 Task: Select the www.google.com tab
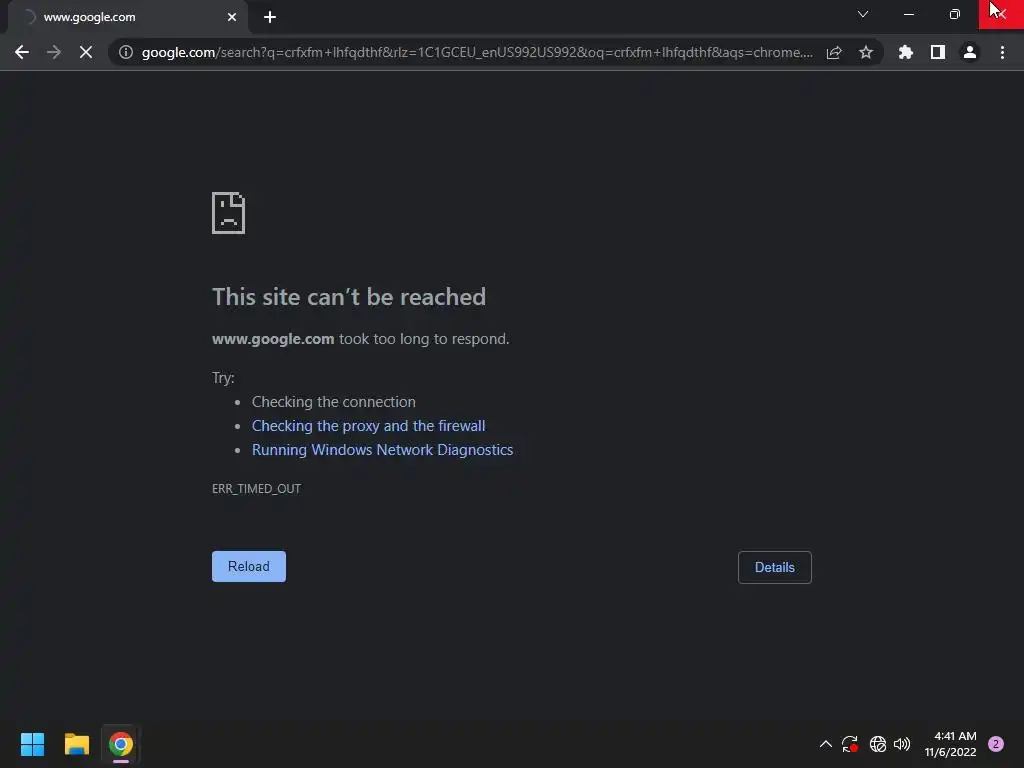tap(127, 17)
